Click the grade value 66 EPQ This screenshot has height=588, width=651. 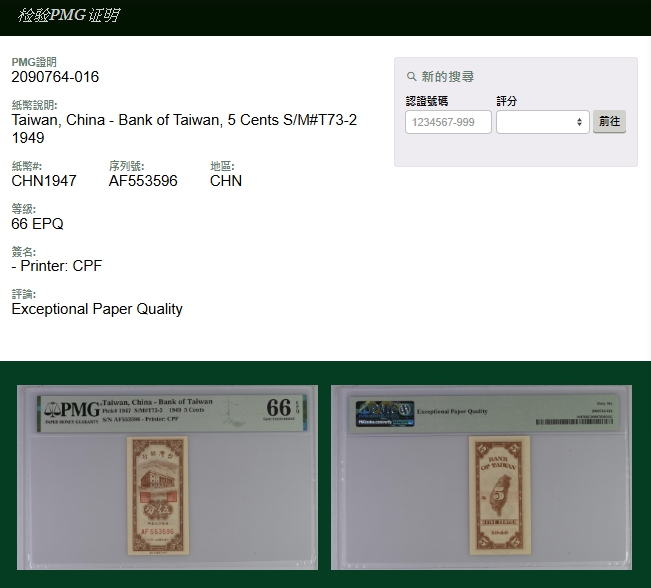pos(37,224)
